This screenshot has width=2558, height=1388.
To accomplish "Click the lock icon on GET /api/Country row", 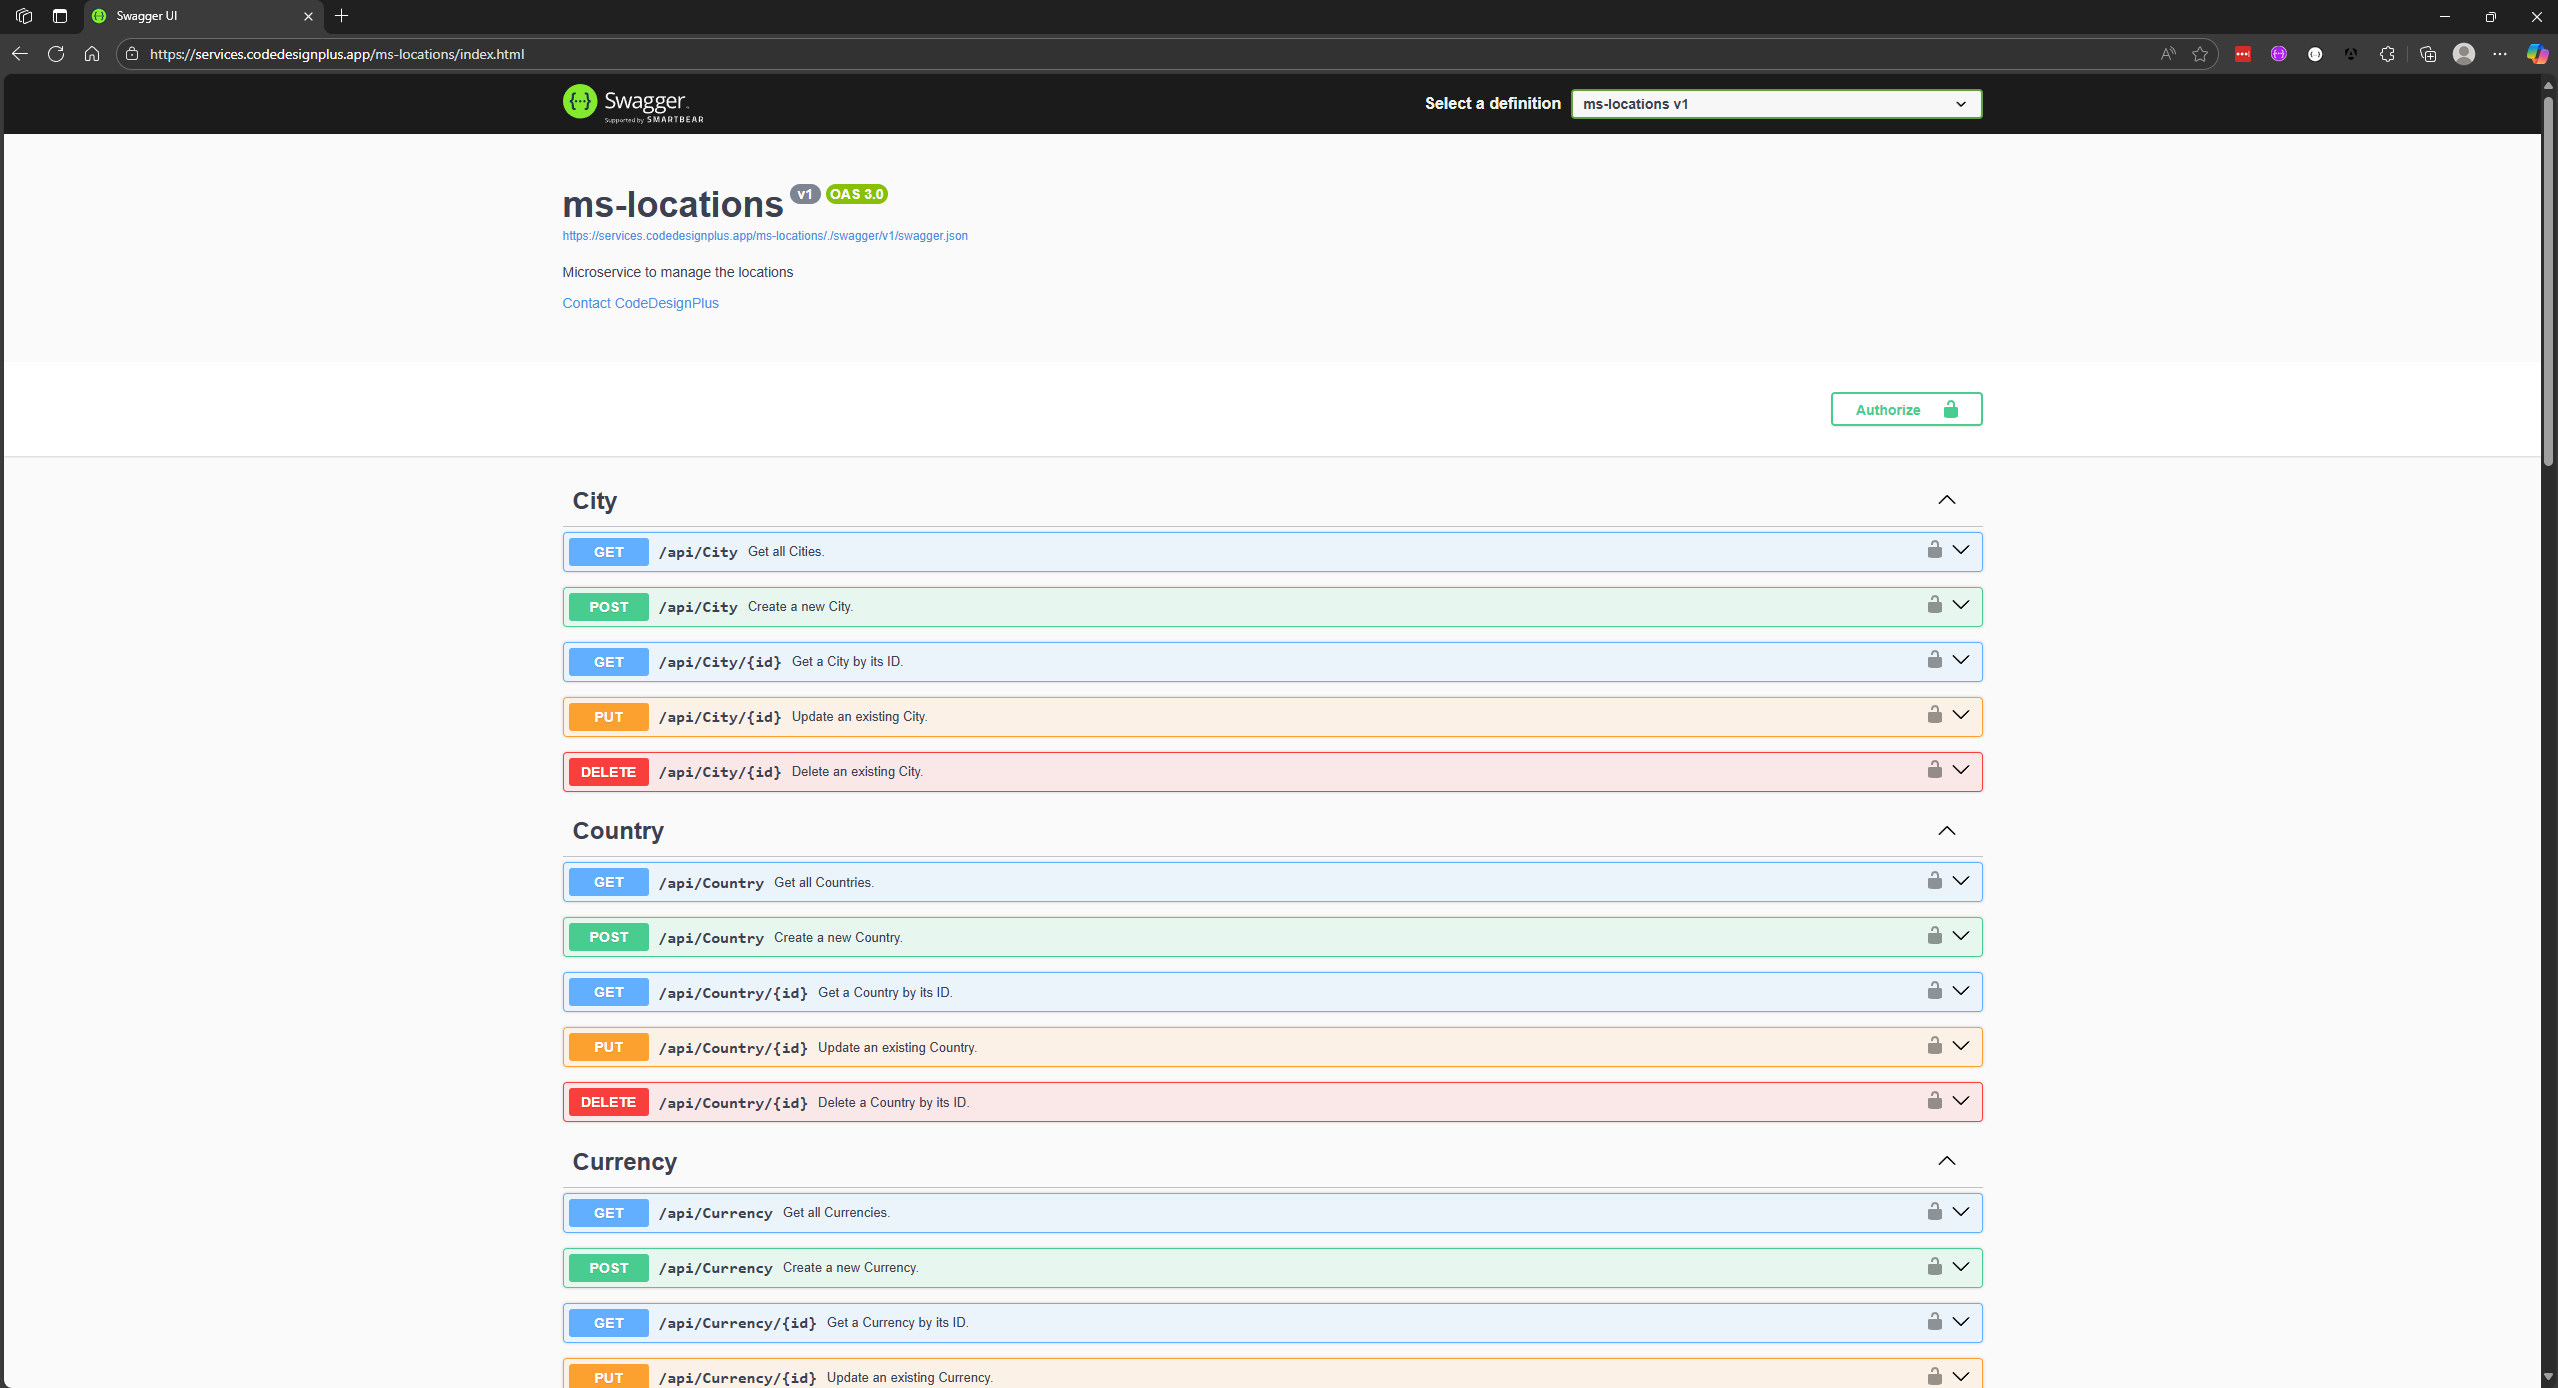I will pyautogui.click(x=1934, y=881).
